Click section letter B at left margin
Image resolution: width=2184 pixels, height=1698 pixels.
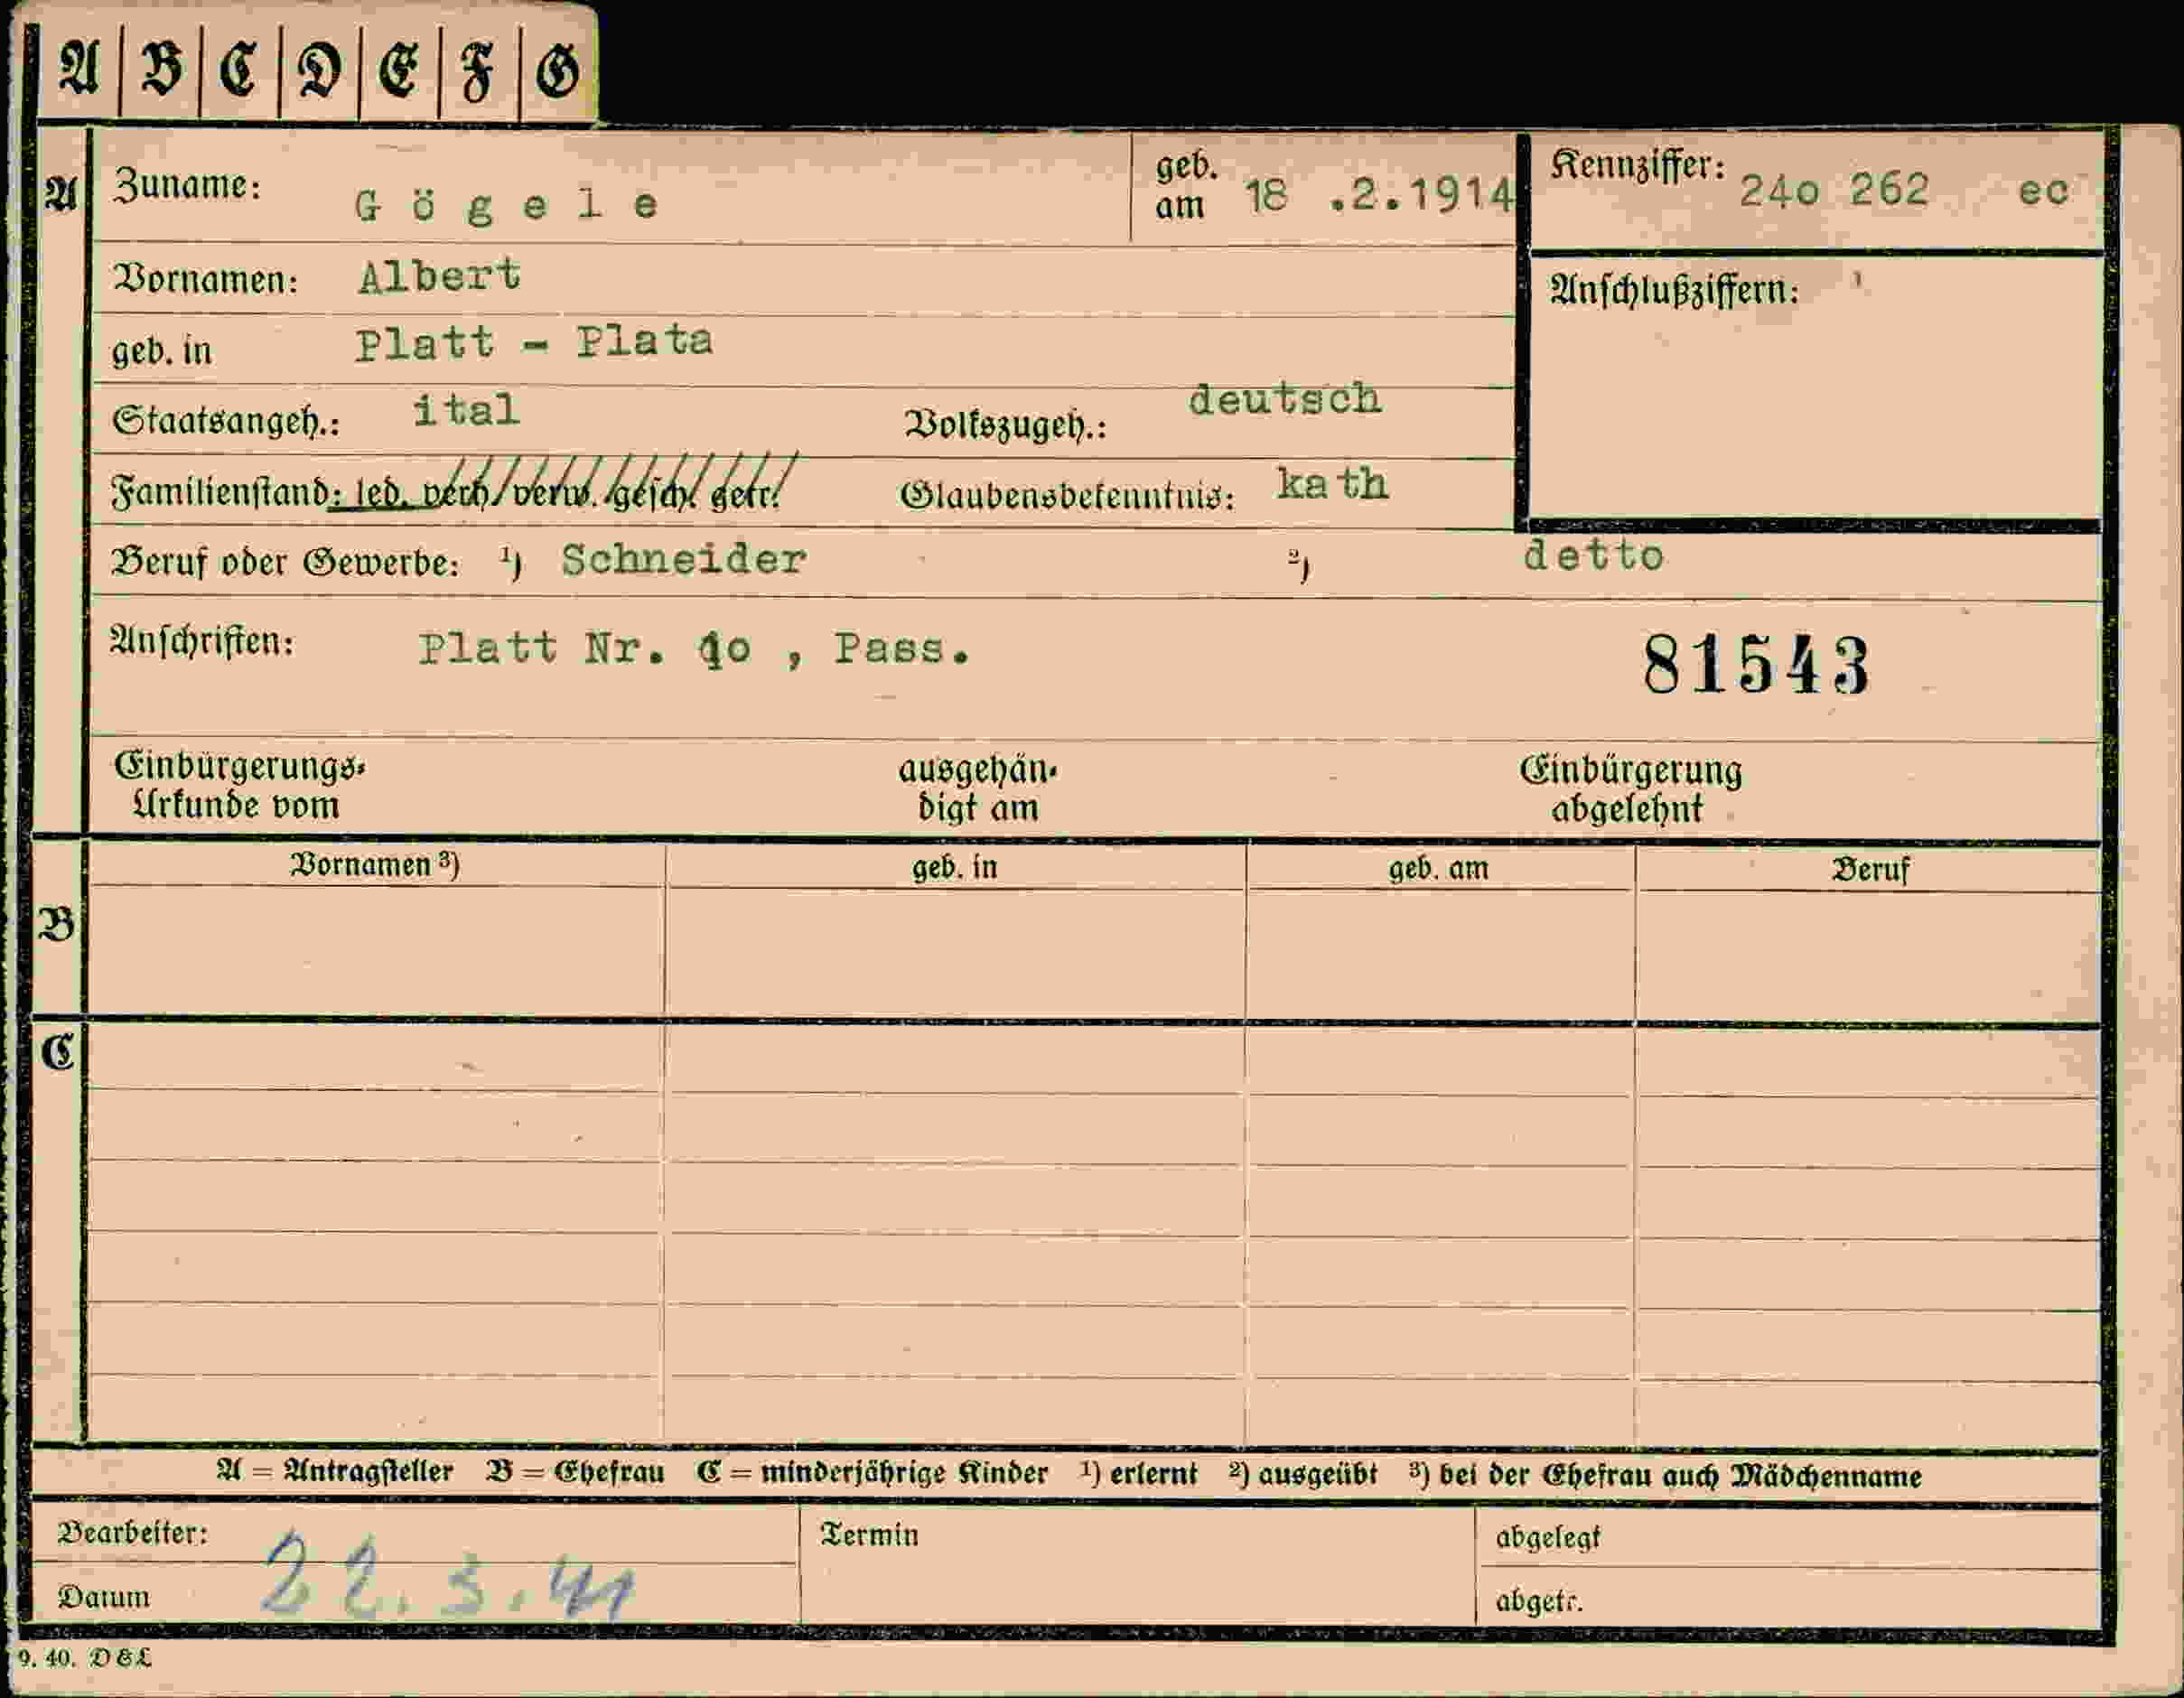[x=57, y=925]
